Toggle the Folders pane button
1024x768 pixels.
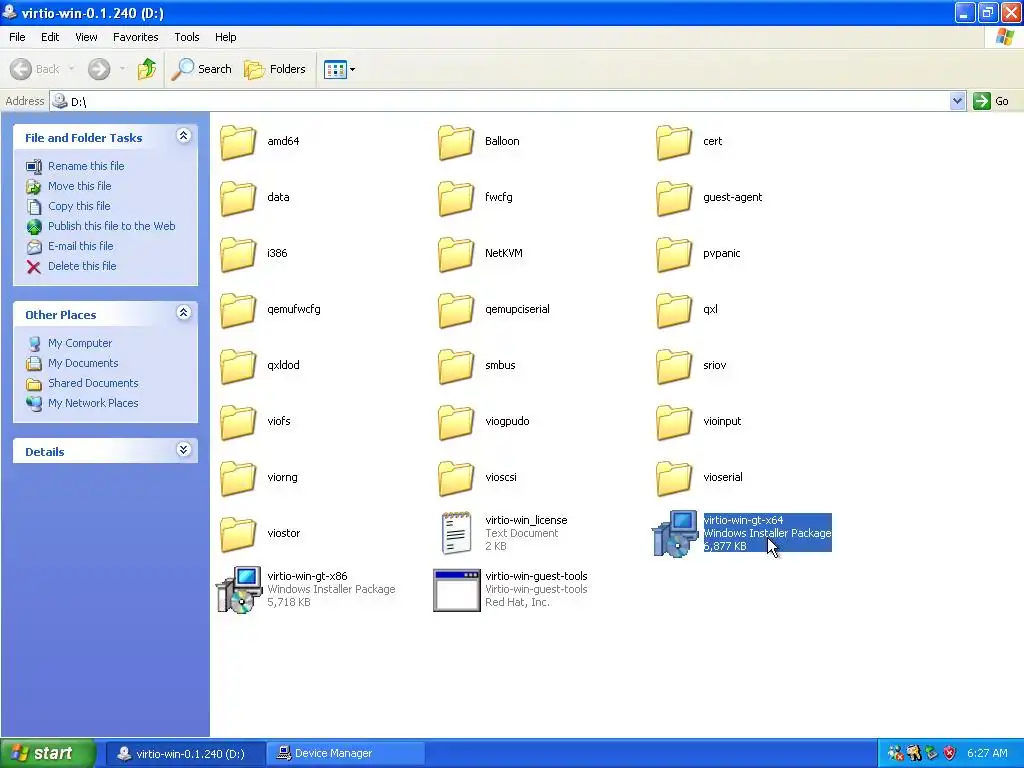pyautogui.click(x=274, y=69)
